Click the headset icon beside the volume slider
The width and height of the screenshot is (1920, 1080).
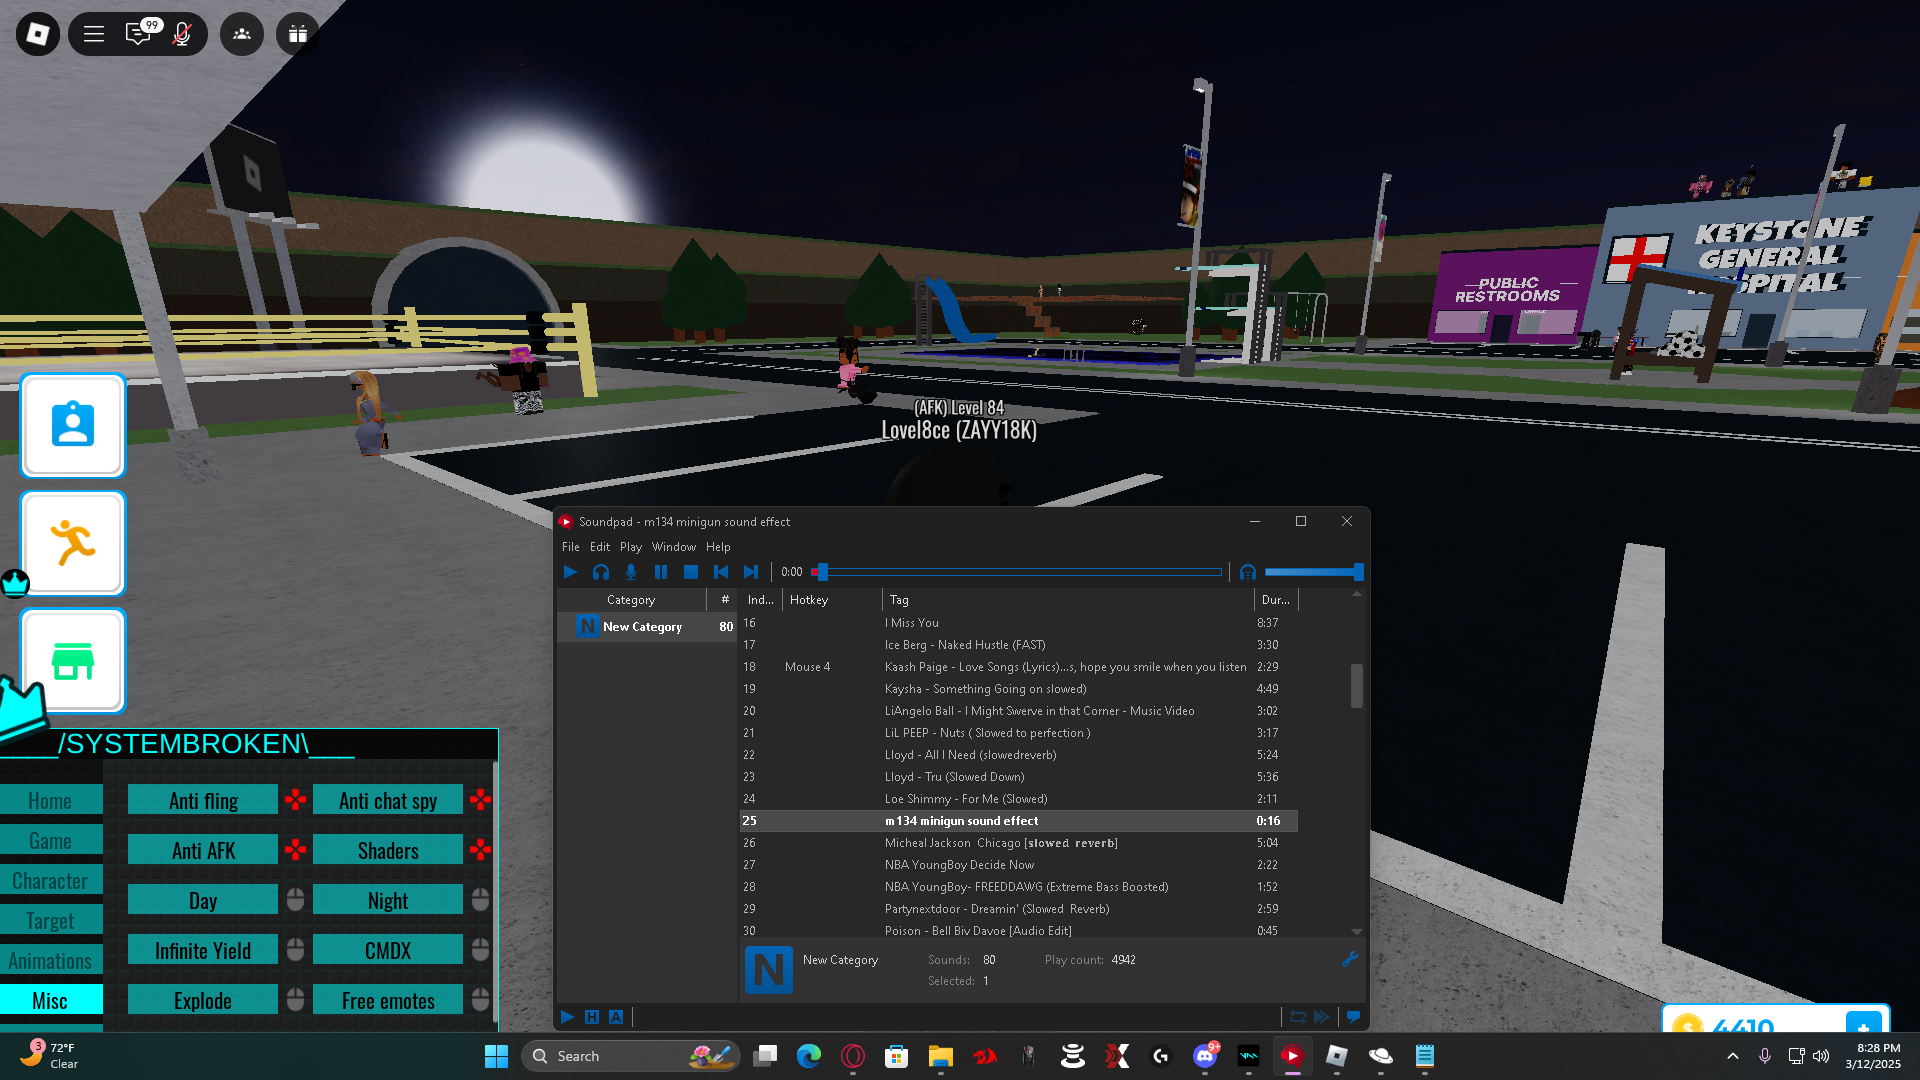click(1248, 572)
